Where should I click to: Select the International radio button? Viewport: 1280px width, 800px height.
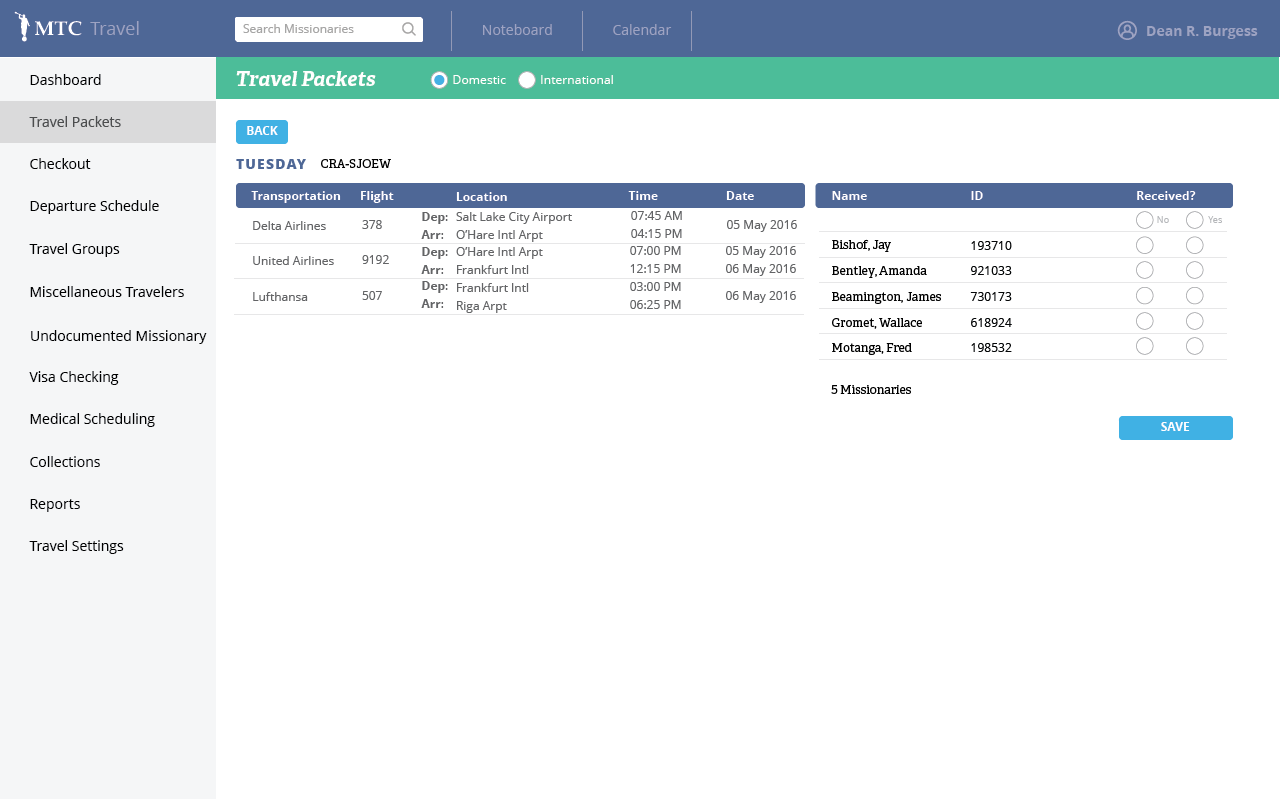(x=527, y=80)
